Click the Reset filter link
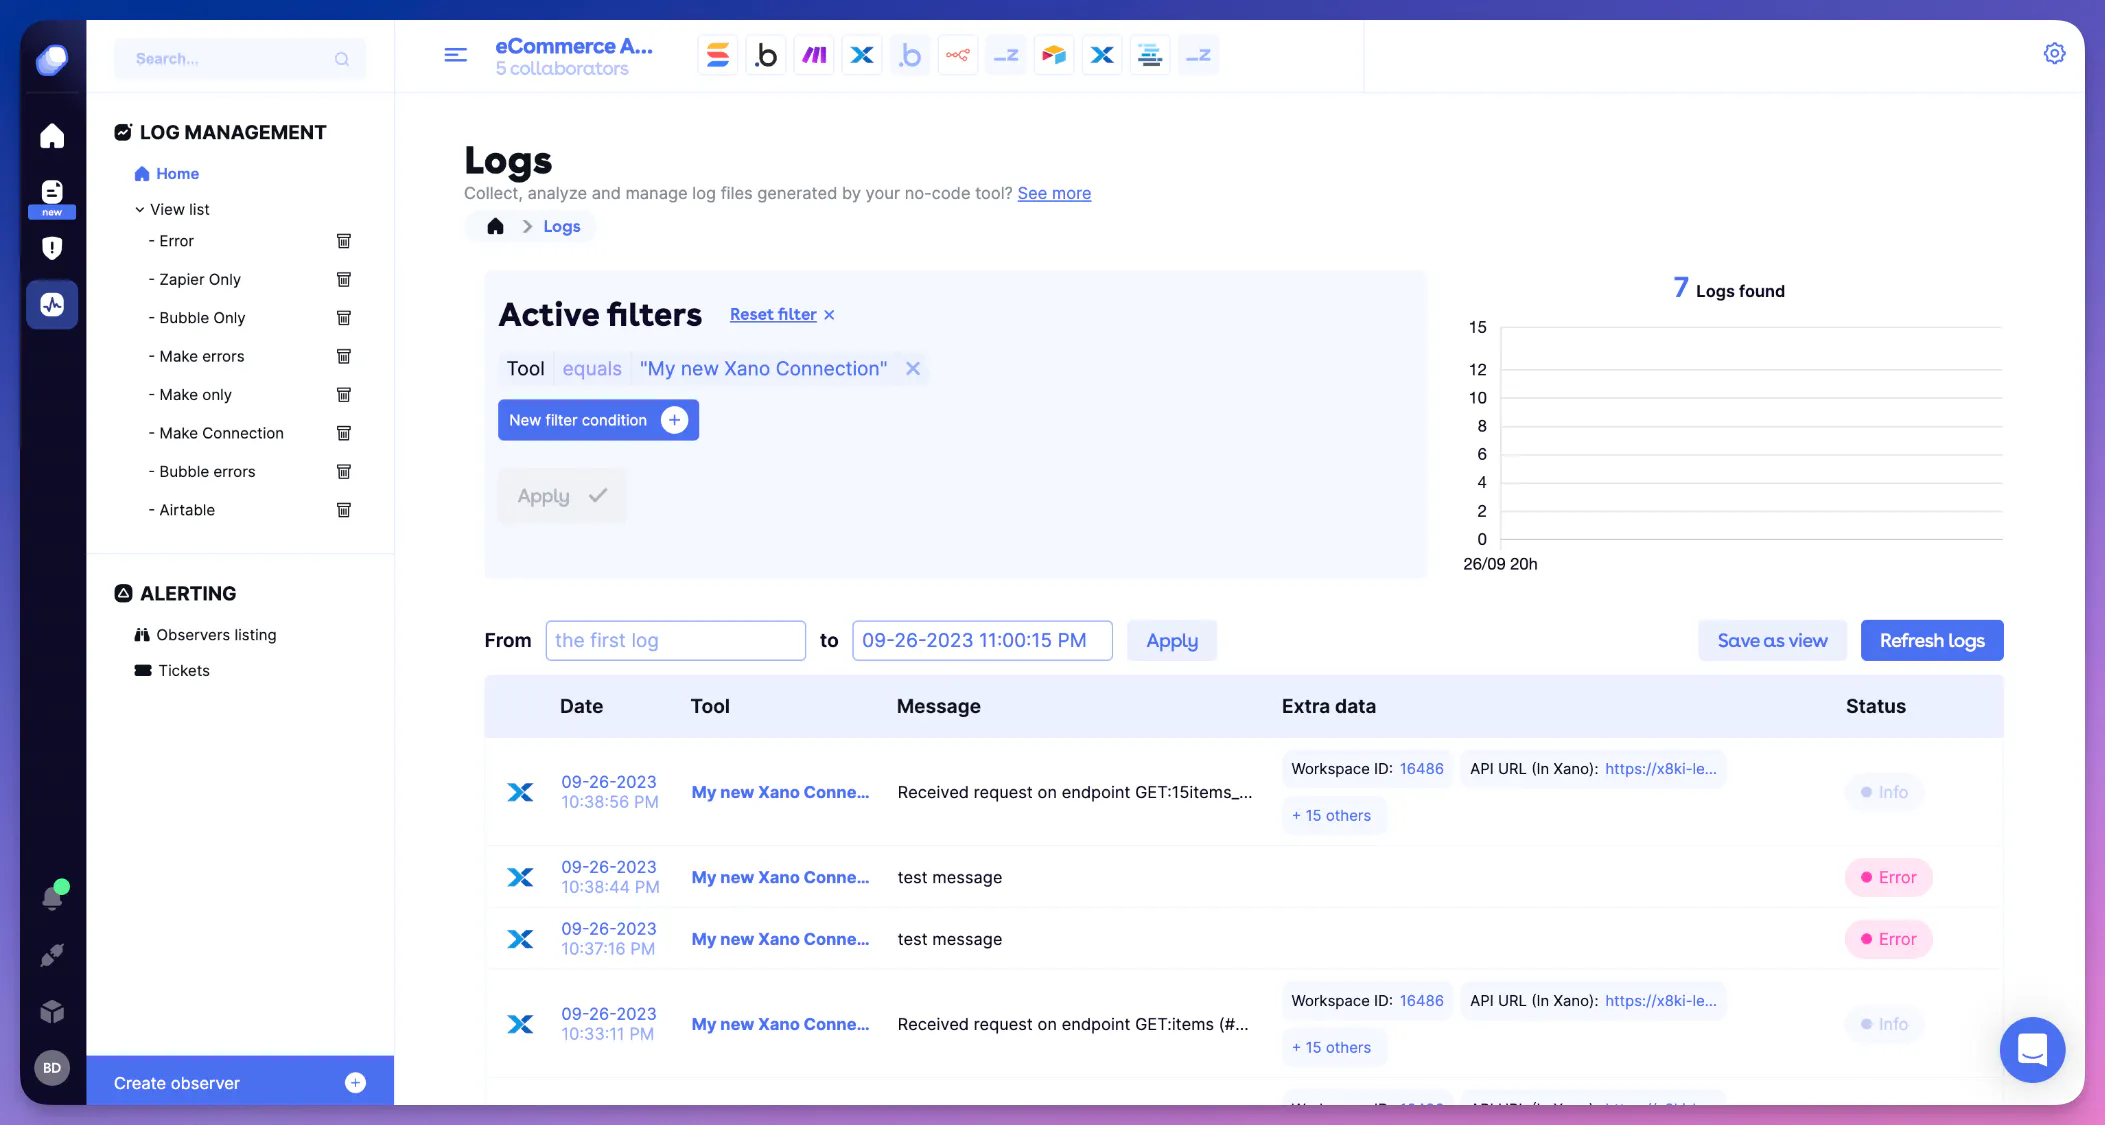The width and height of the screenshot is (2105, 1125). [x=773, y=315]
